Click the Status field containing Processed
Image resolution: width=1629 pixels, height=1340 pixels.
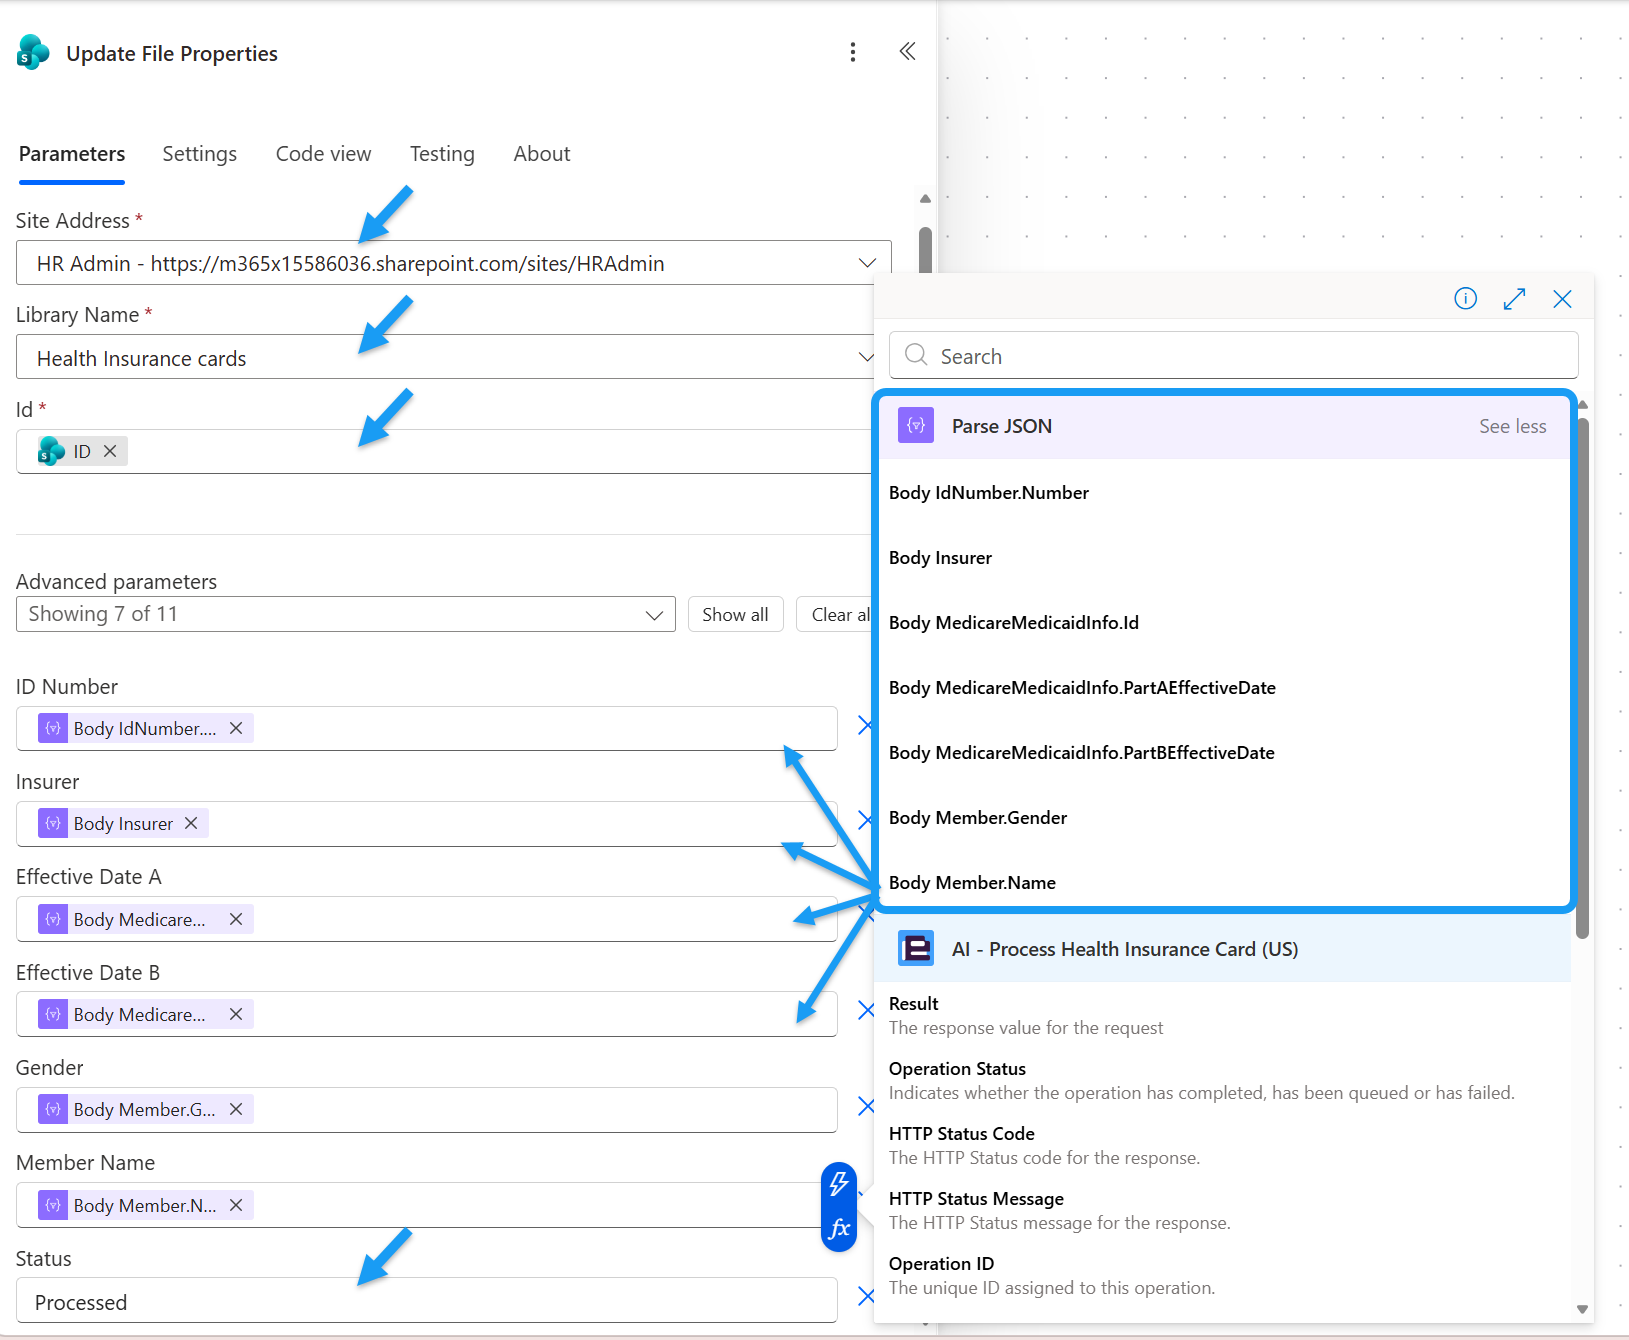(427, 1300)
